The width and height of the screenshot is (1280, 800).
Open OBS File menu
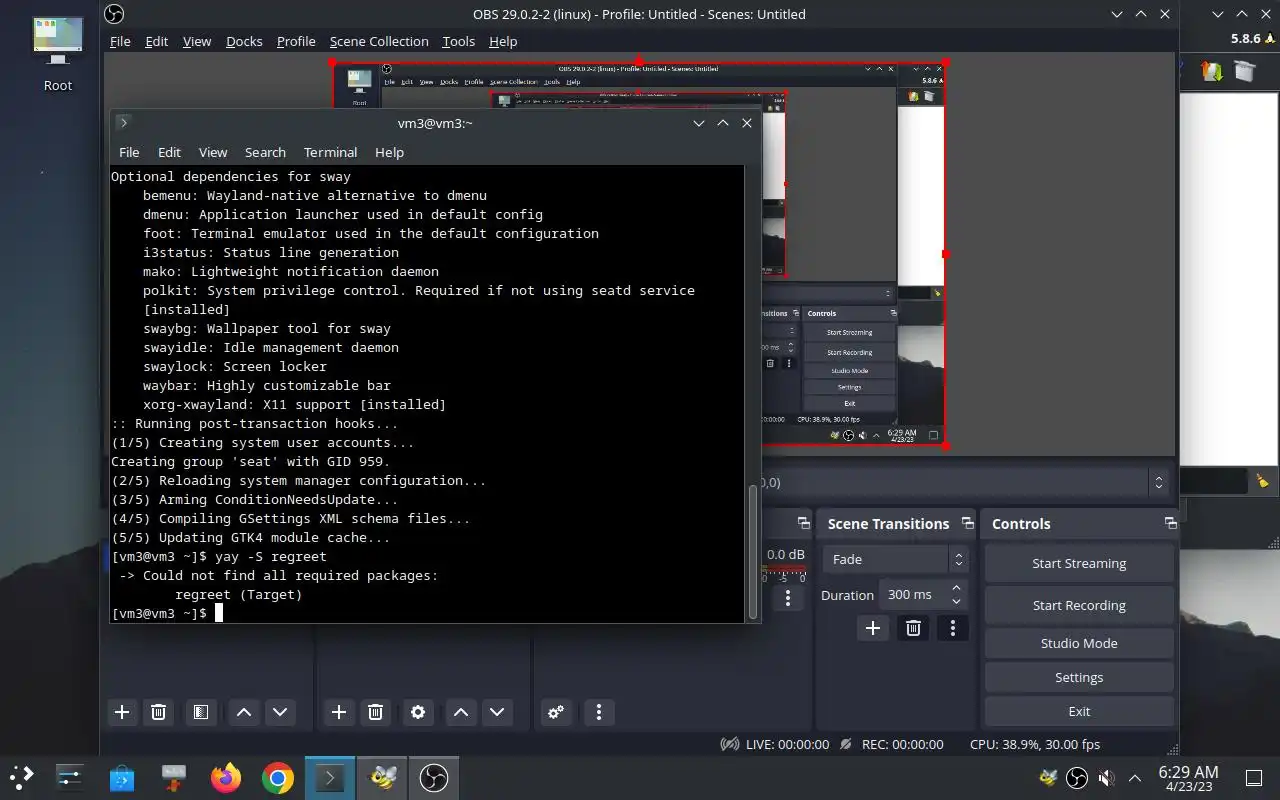point(120,41)
